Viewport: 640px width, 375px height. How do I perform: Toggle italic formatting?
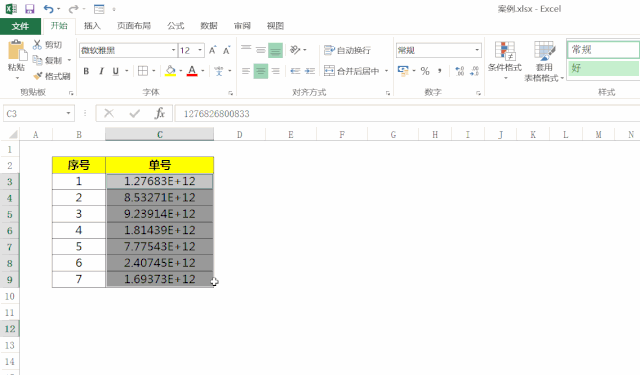(101, 71)
